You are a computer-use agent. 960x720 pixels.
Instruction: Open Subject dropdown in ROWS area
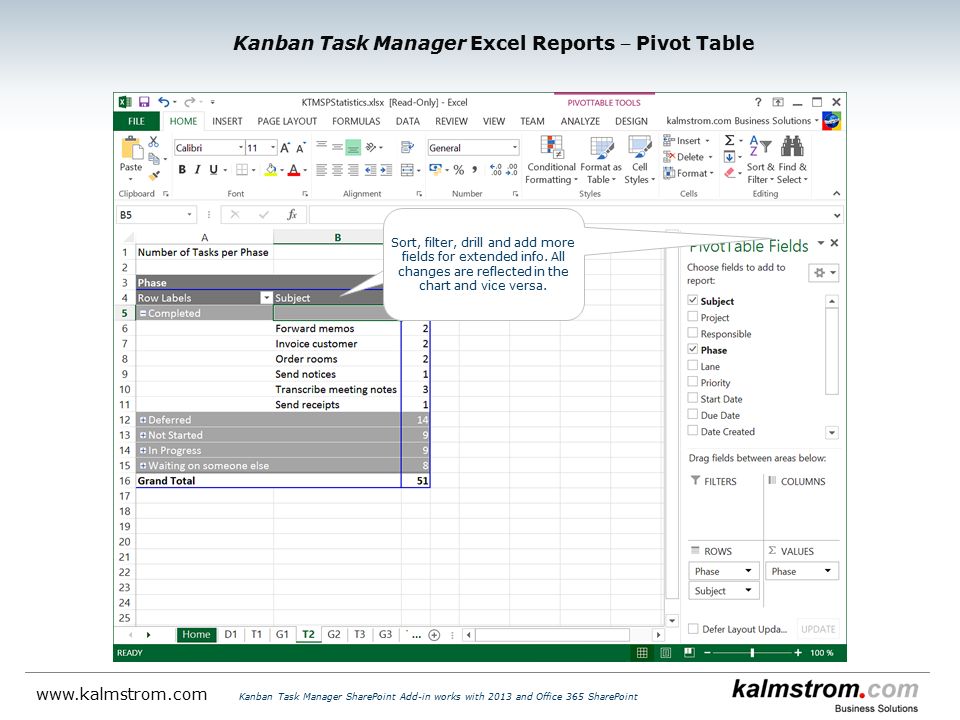pos(748,590)
